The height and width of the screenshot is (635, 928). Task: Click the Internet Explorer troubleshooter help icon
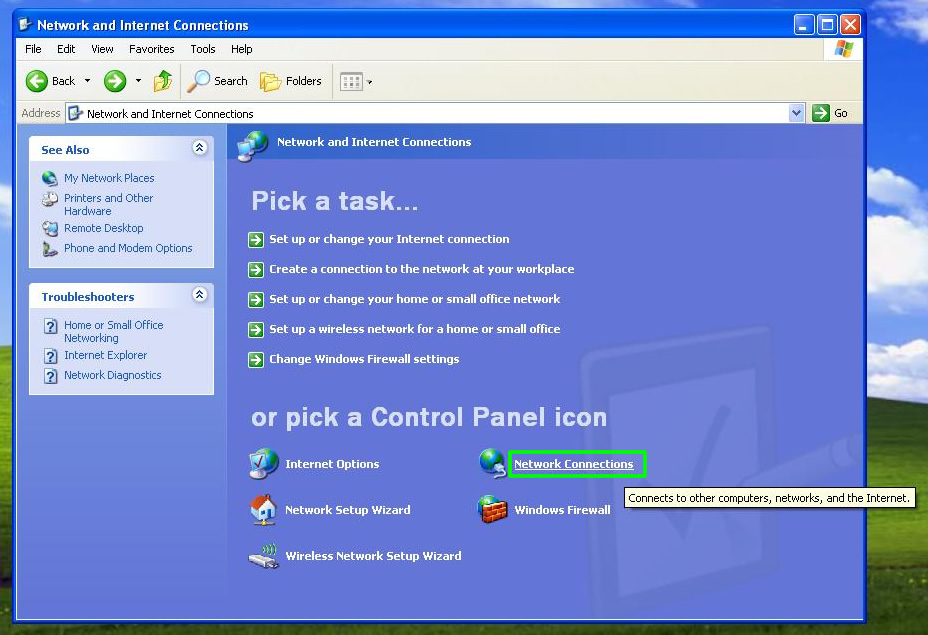click(51, 356)
